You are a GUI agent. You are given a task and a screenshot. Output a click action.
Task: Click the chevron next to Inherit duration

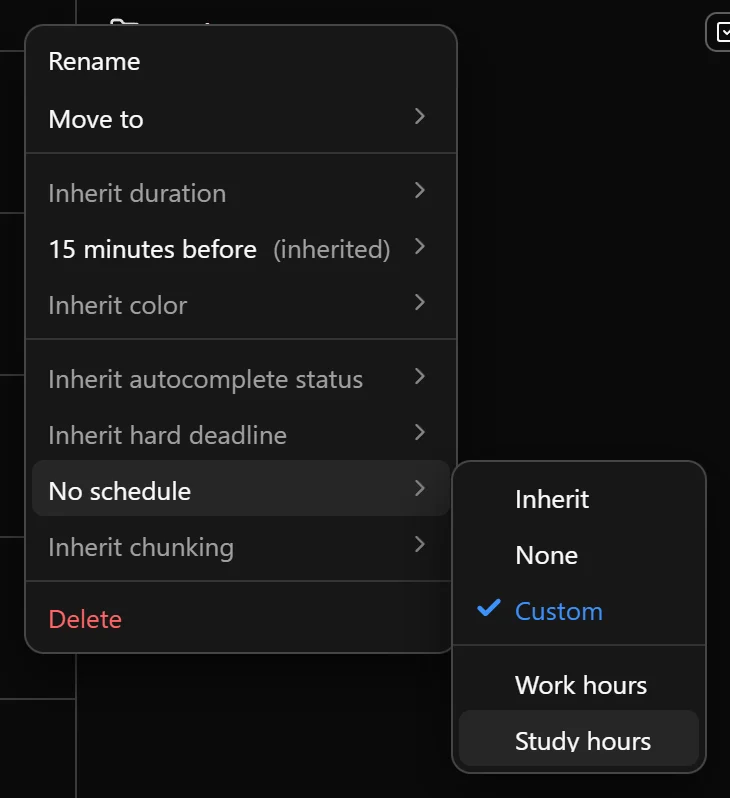point(419,191)
